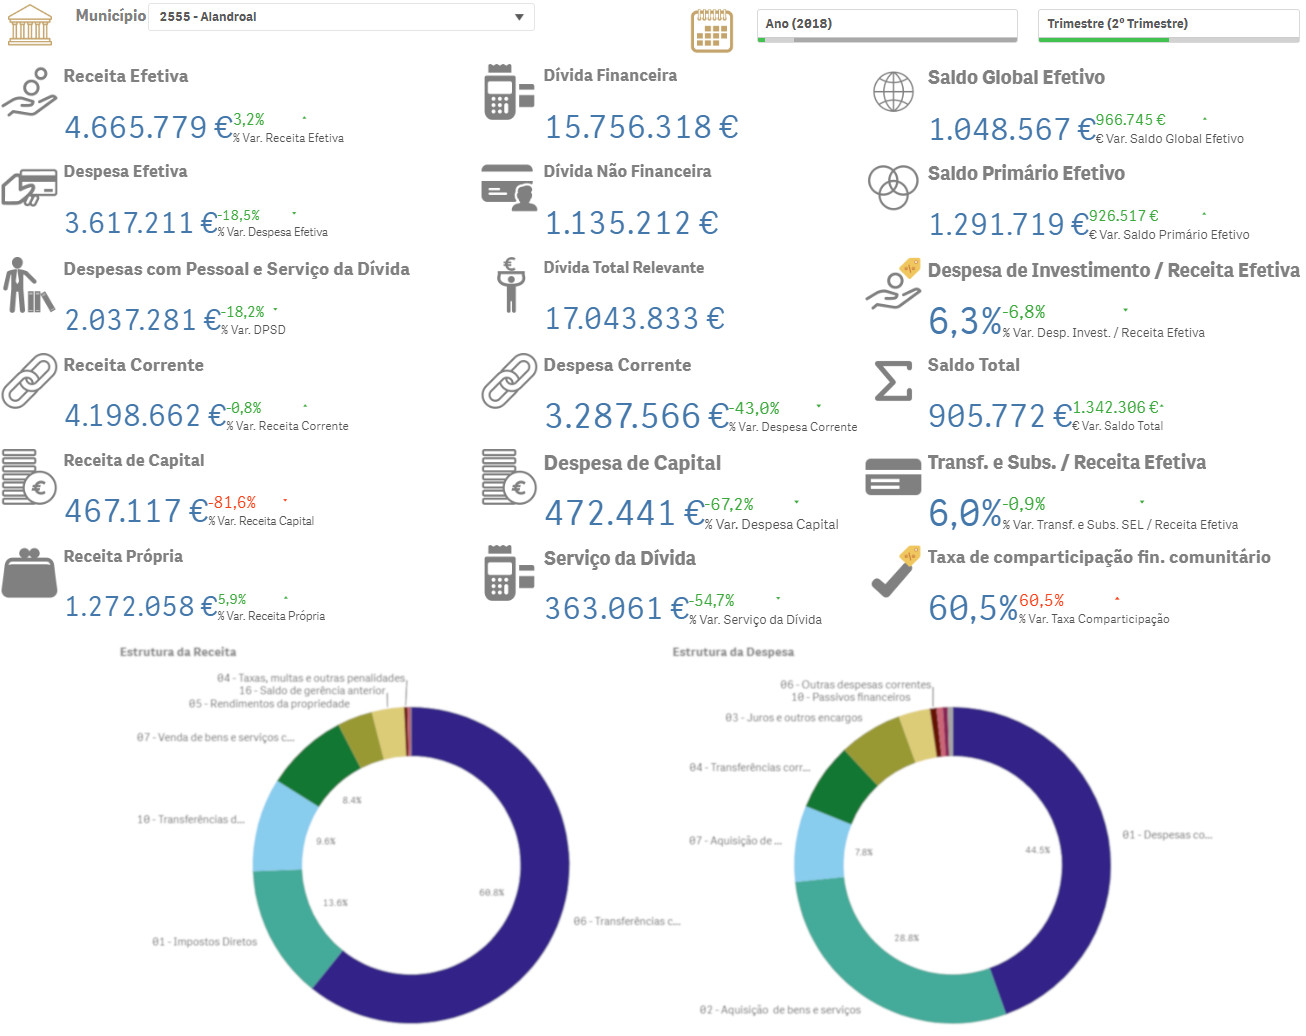Screen dimensions: 1306x1036
Task: Click the 01 - Impostos Diretos chart label
Action: (204, 942)
